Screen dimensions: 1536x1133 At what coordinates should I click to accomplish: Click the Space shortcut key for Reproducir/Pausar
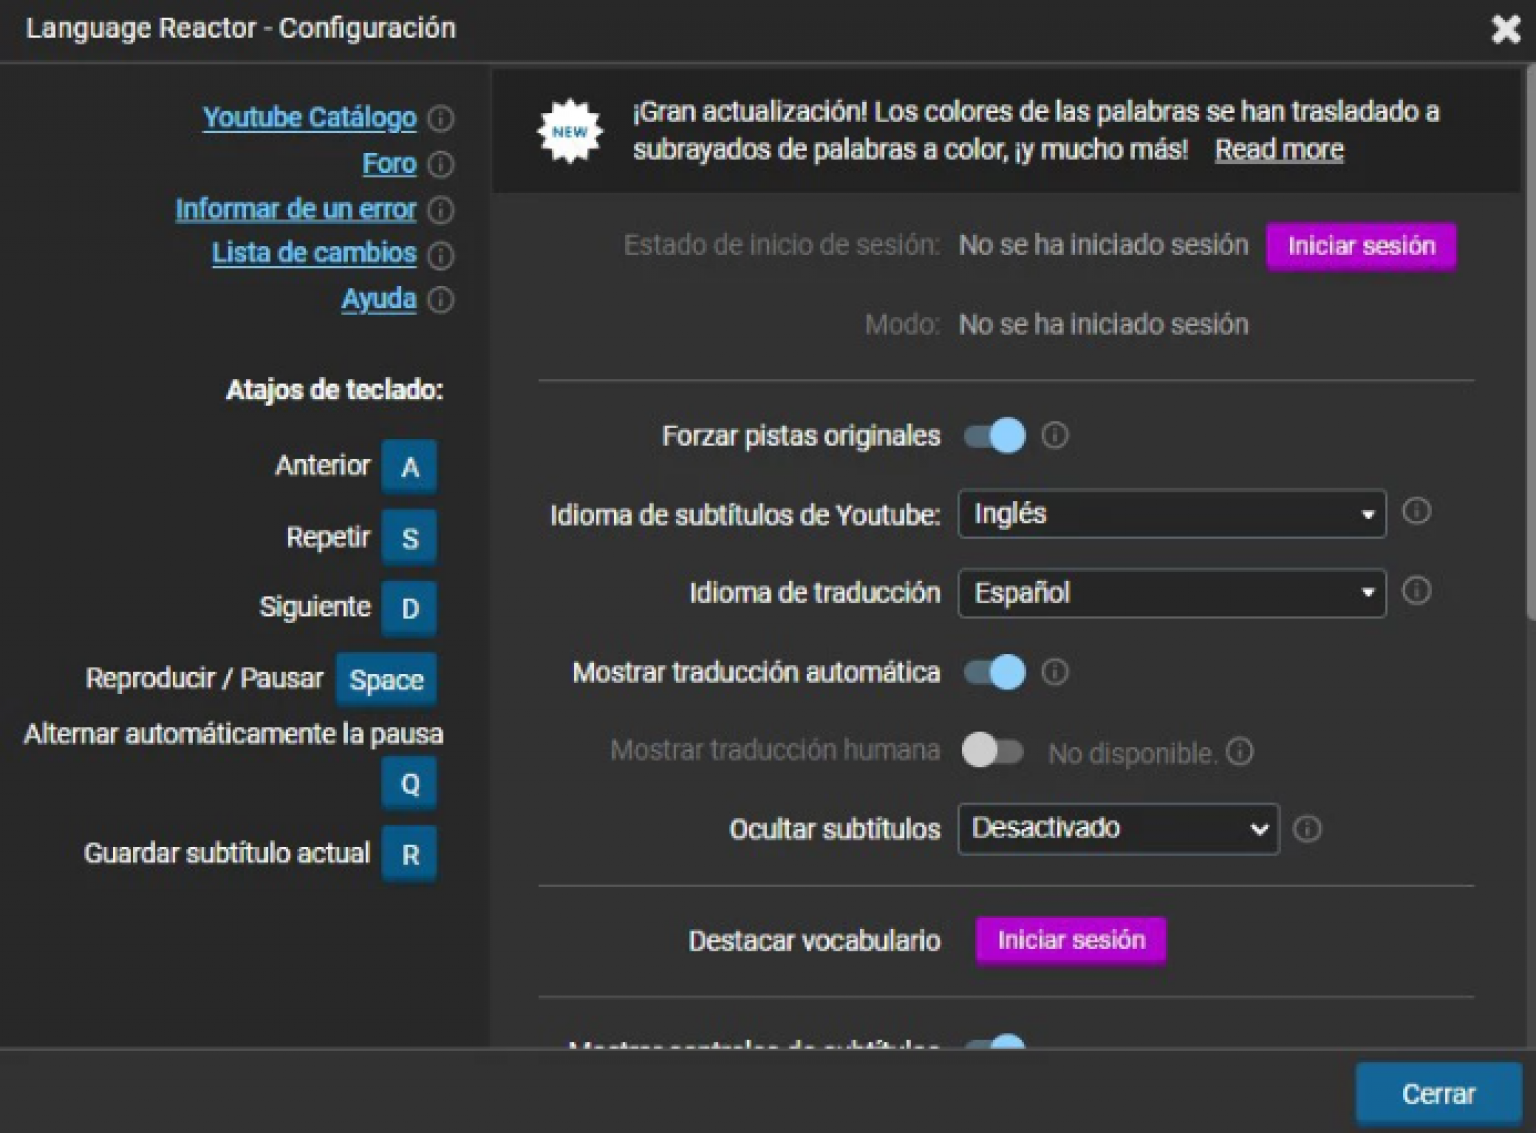click(x=386, y=679)
